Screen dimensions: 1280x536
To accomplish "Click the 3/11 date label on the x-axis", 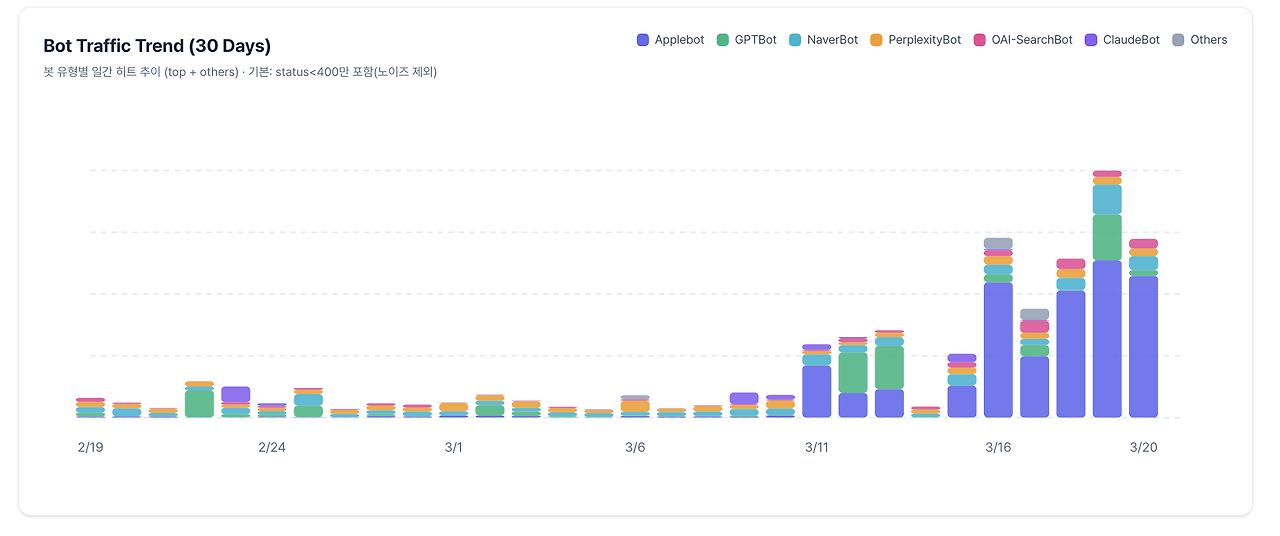I will pyautogui.click(x=817, y=447).
